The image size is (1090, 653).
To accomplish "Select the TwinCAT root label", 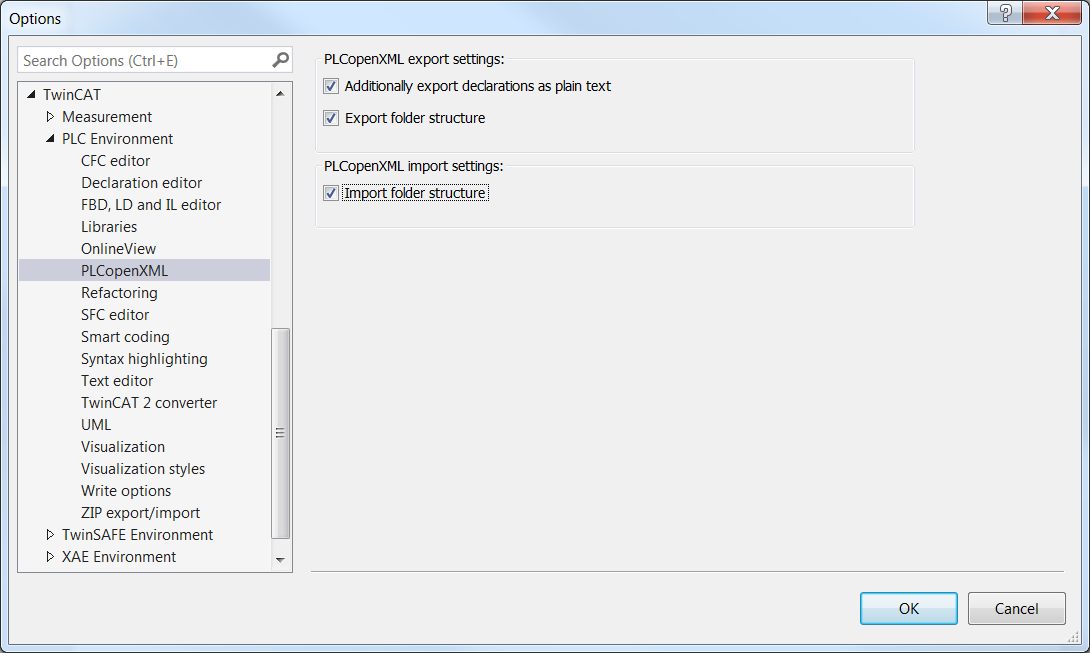I will coord(72,95).
